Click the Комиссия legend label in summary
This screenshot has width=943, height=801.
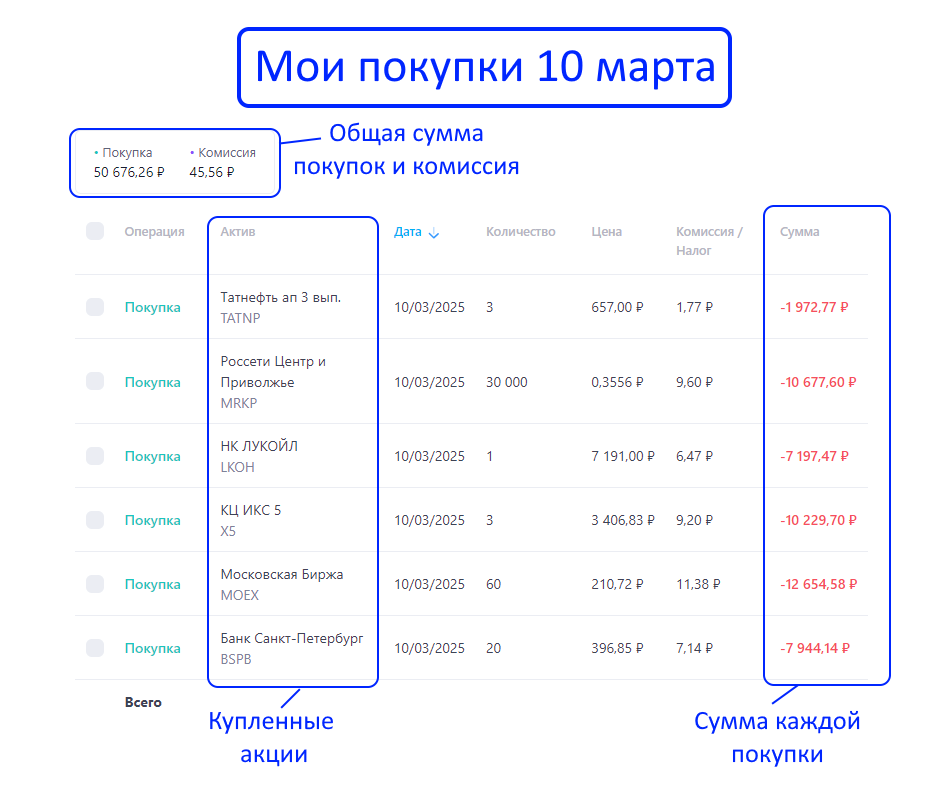point(227,153)
